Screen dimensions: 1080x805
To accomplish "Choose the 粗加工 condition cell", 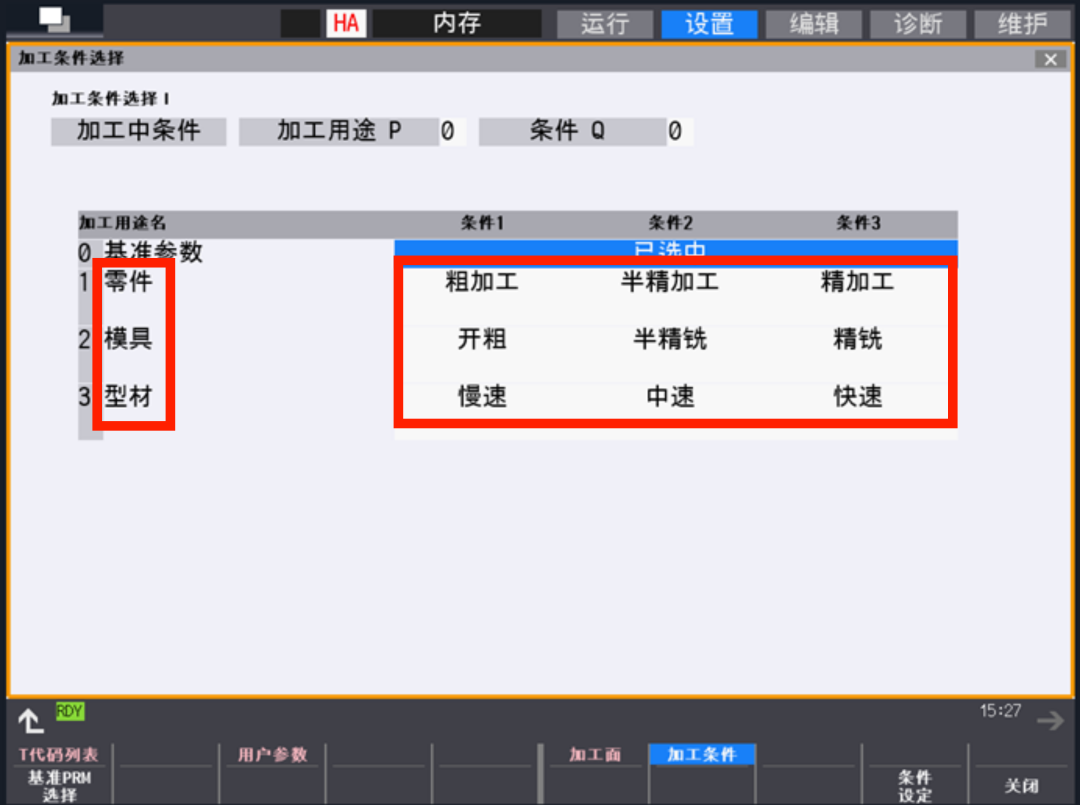I will pos(482,282).
